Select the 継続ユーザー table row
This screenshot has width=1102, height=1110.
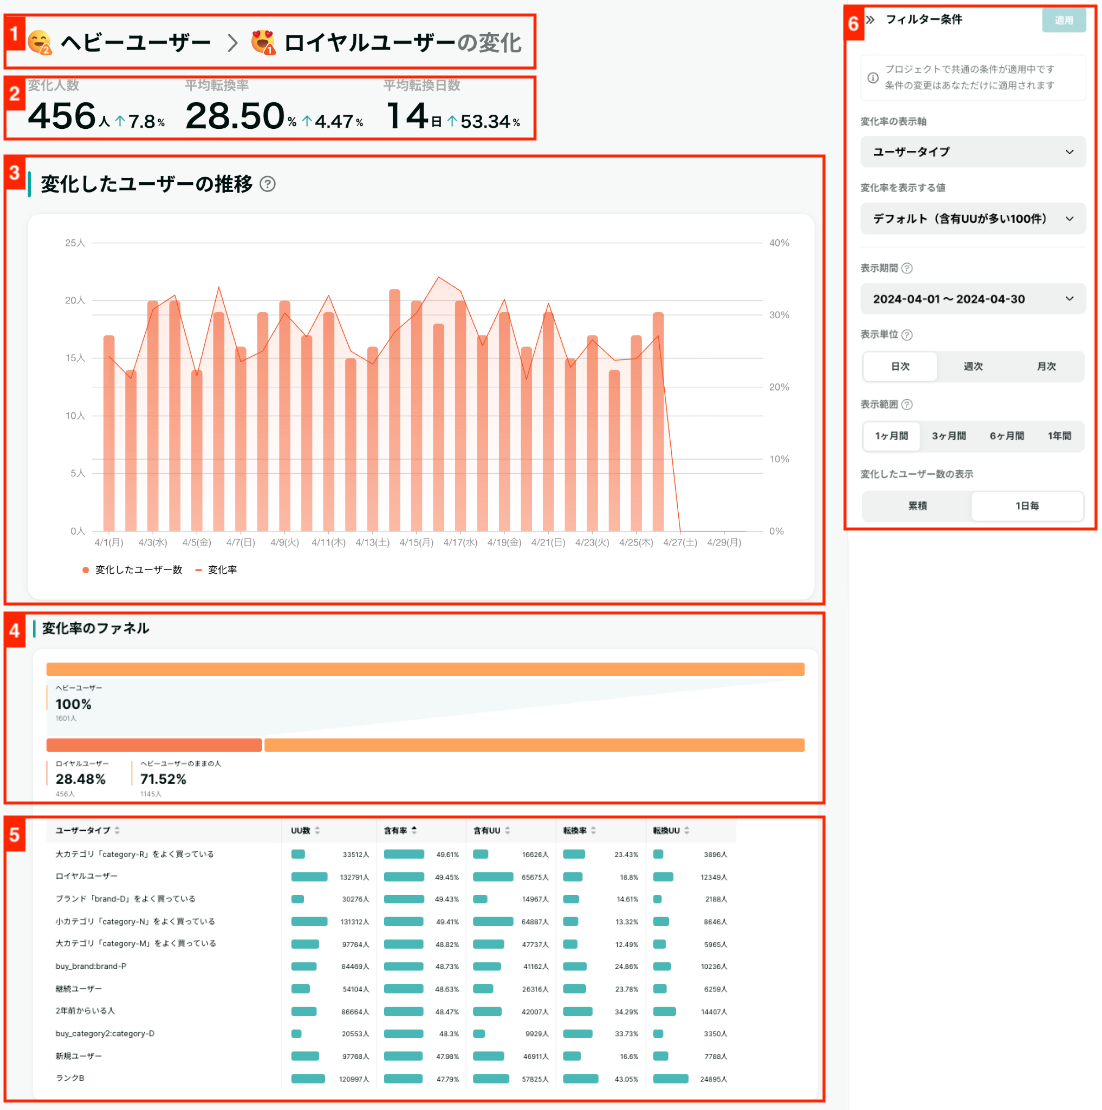pos(391,989)
